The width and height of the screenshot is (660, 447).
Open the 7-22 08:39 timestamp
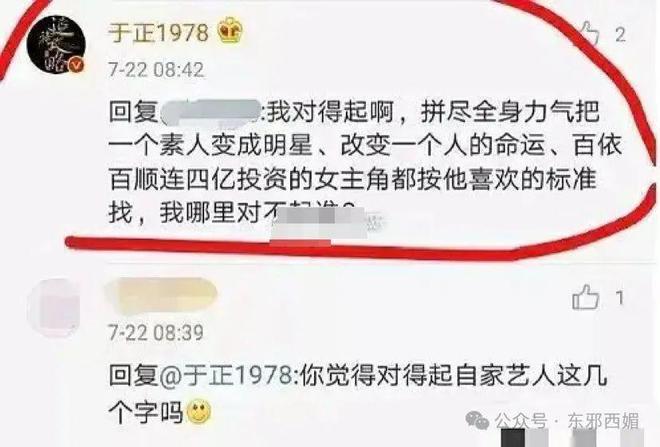156,333
